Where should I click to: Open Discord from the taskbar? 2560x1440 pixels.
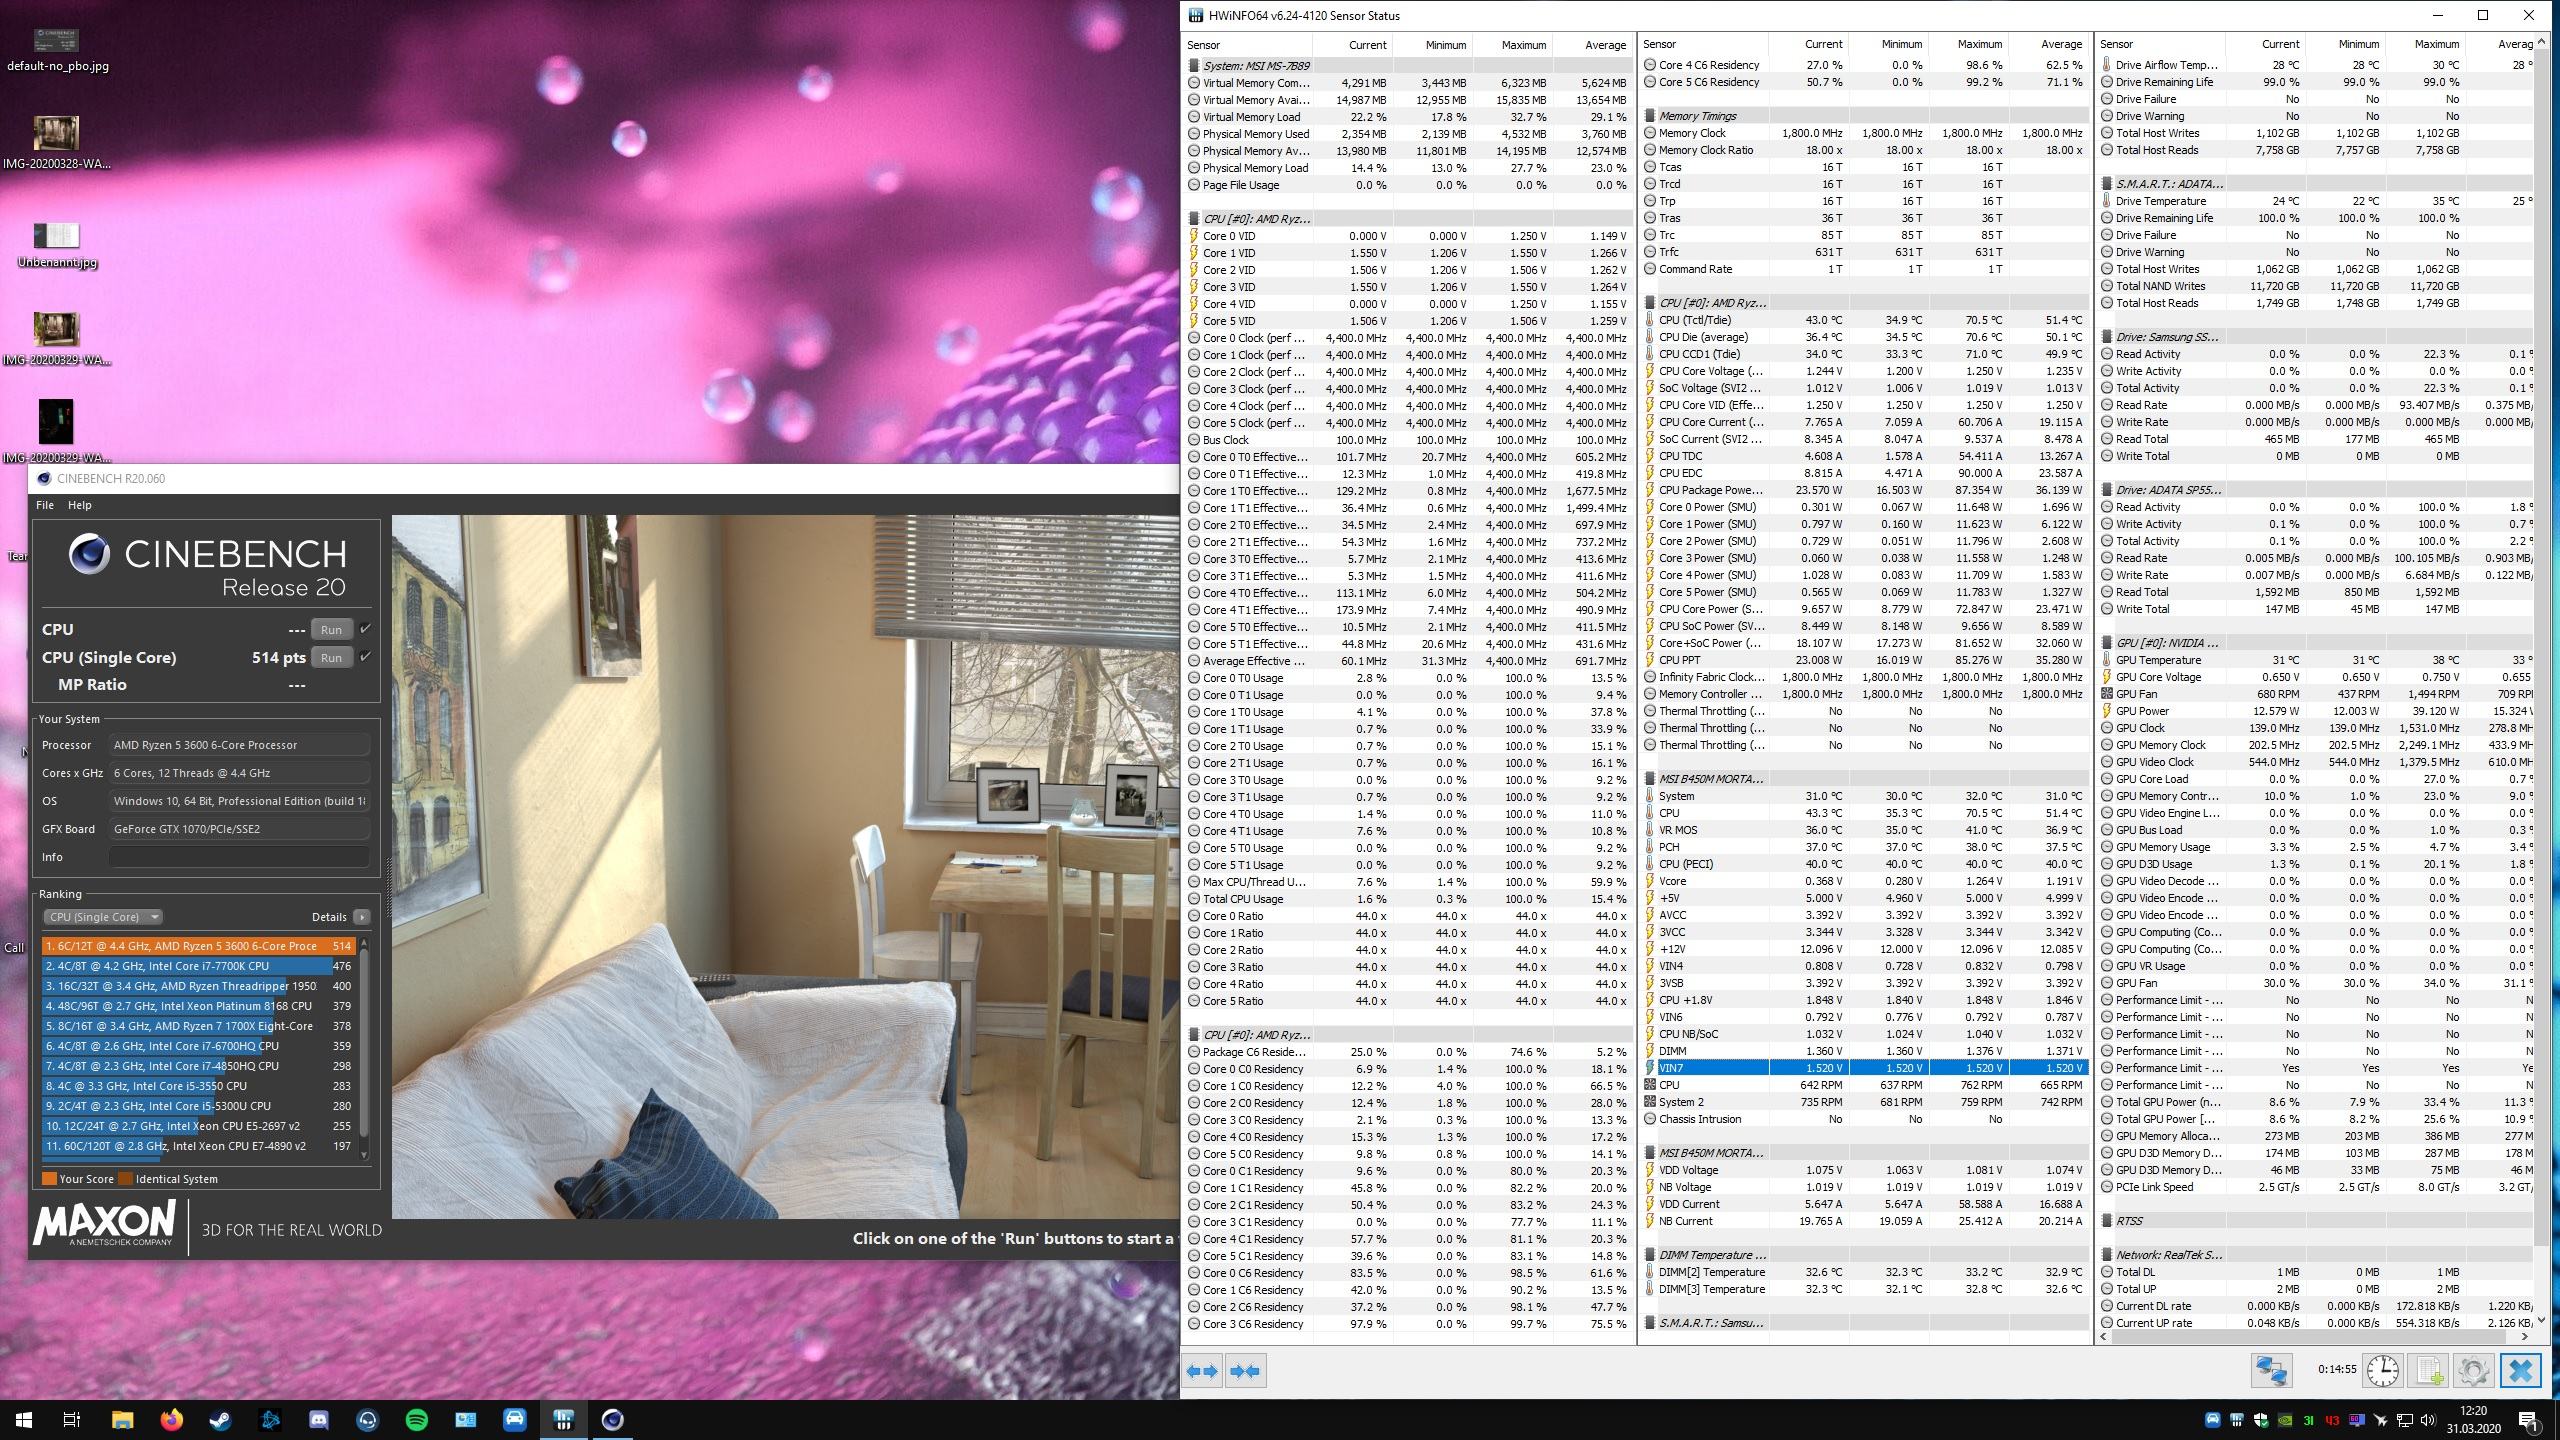(319, 1419)
